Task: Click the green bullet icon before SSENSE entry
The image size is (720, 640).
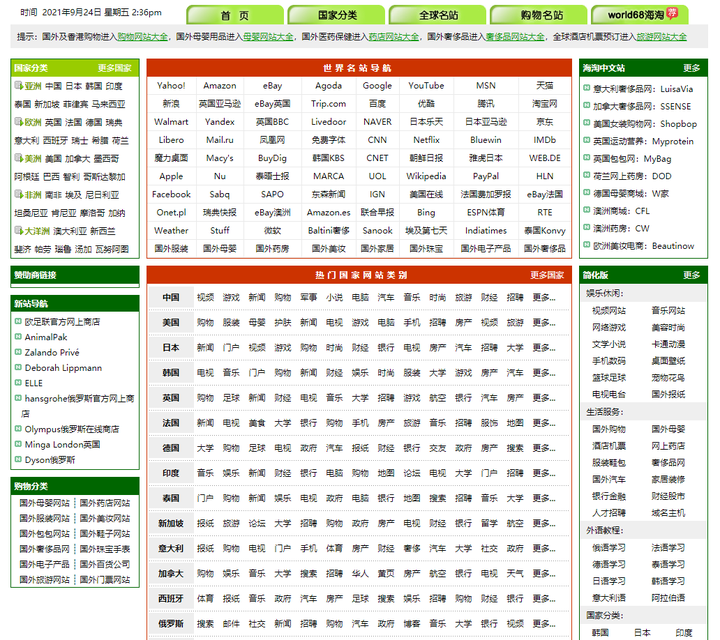Action: point(586,106)
